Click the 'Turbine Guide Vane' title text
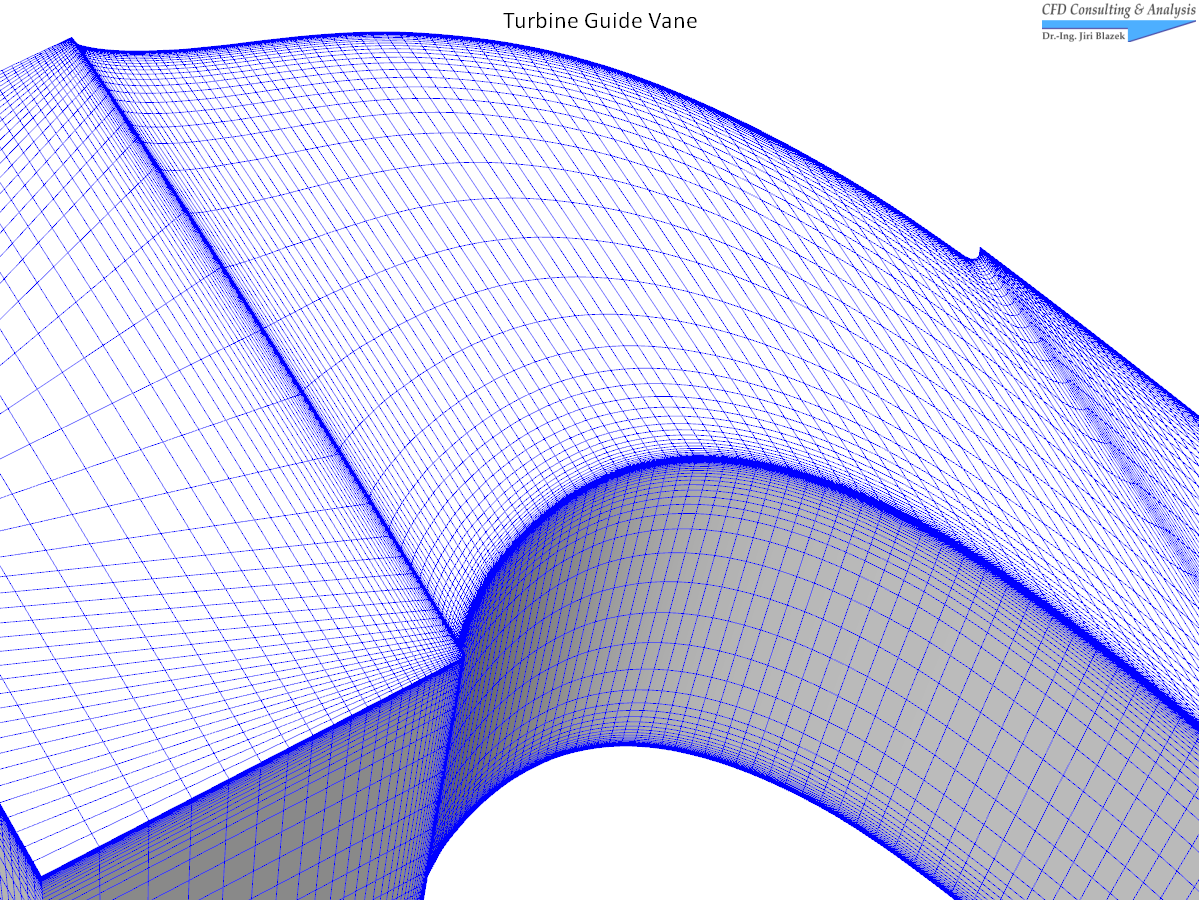The width and height of the screenshot is (1199, 900). click(x=600, y=21)
